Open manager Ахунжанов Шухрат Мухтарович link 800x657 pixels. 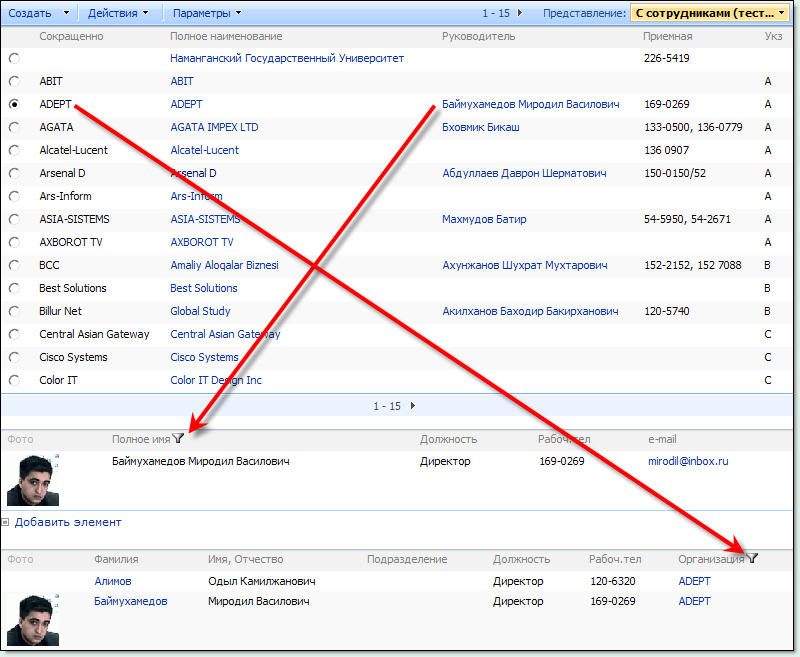[525, 265]
